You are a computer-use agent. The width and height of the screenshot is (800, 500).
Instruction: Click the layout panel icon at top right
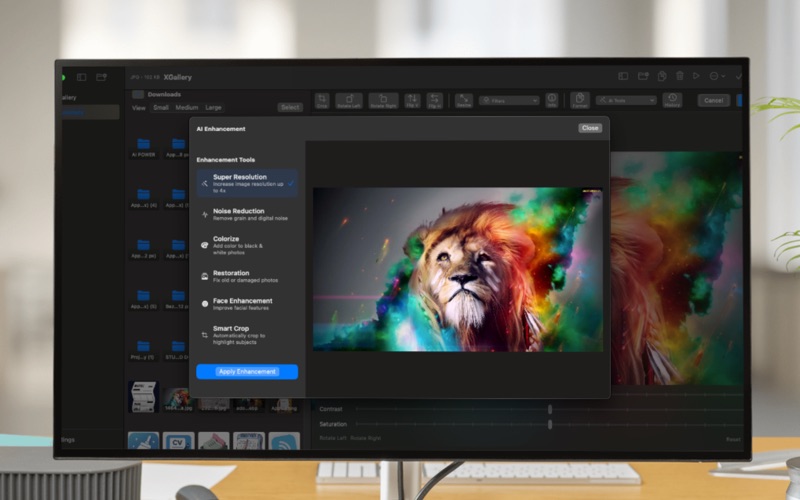coord(623,76)
